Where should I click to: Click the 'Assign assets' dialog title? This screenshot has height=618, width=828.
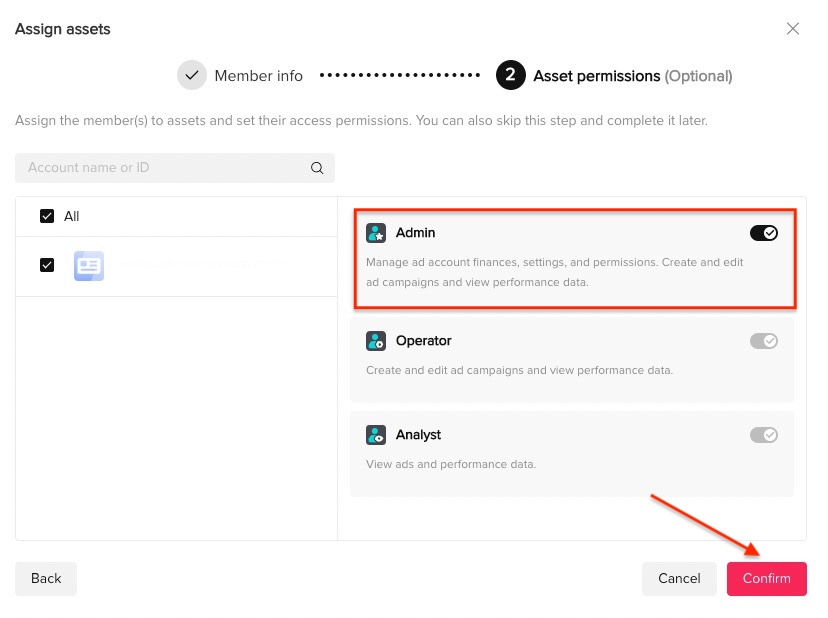pyautogui.click(x=63, y=29)
